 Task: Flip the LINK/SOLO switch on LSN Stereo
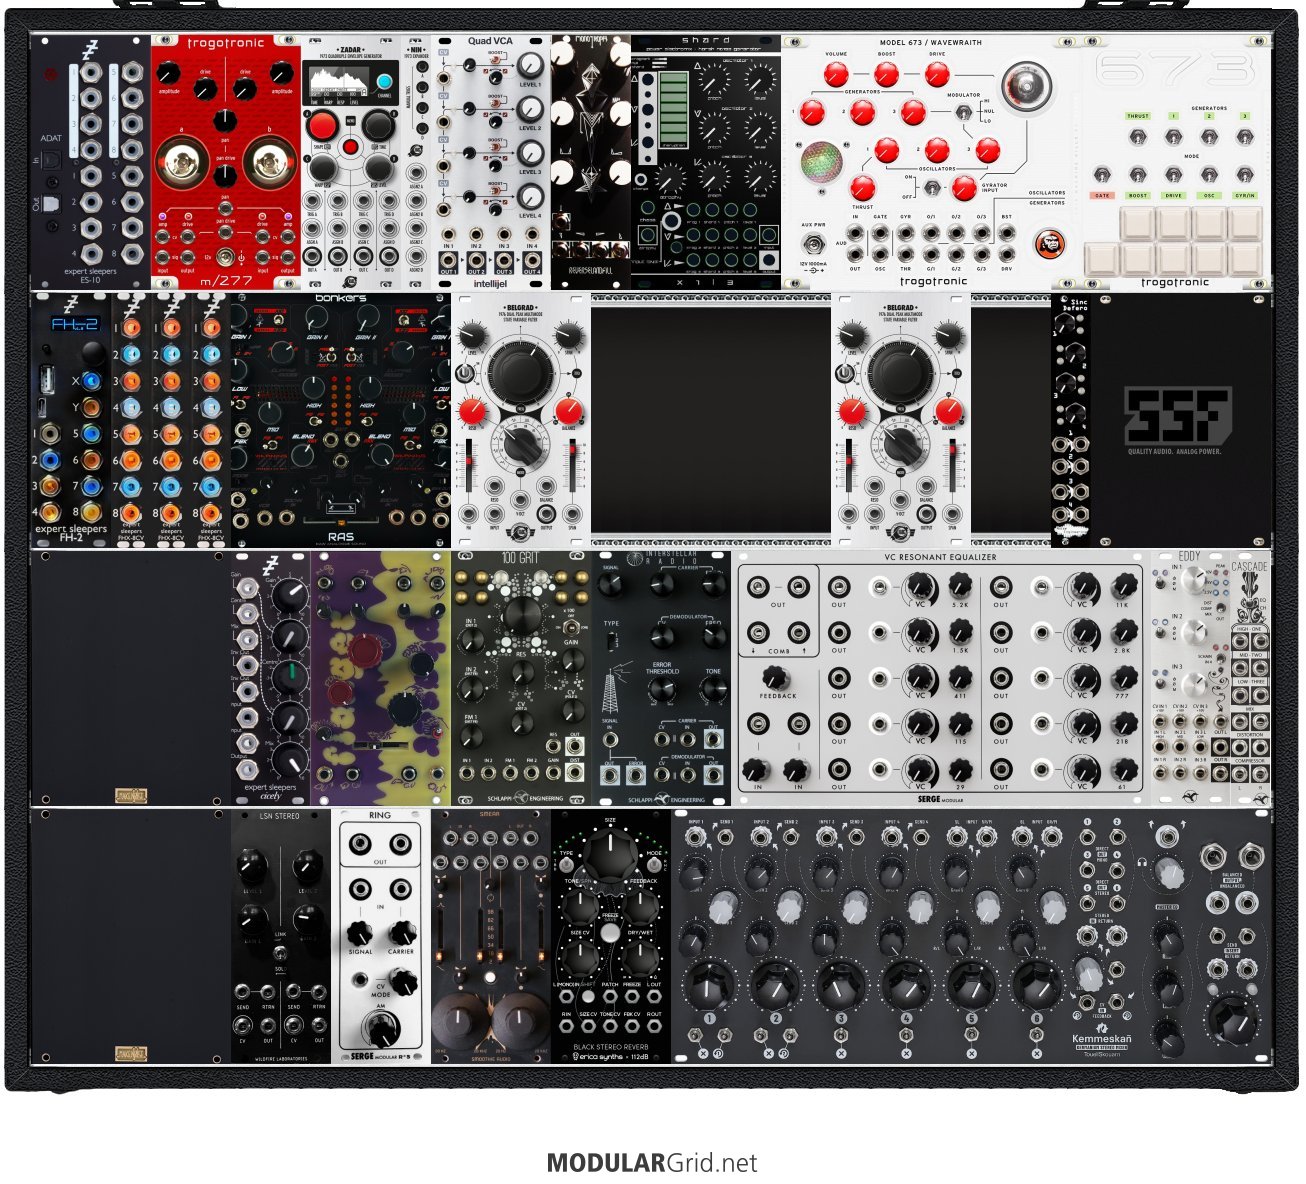coord(280,954)
